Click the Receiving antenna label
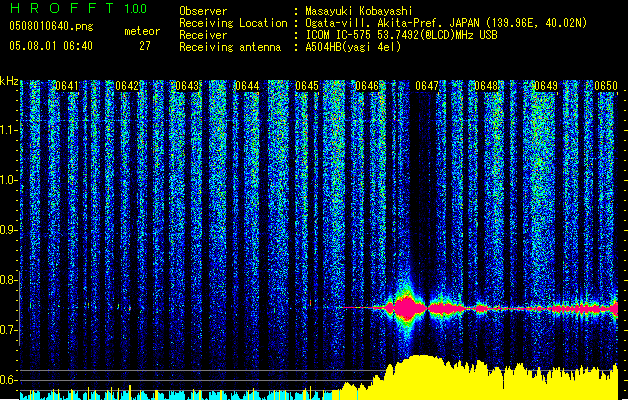Viewport: 629px width, 400px height. click(230, 47)
